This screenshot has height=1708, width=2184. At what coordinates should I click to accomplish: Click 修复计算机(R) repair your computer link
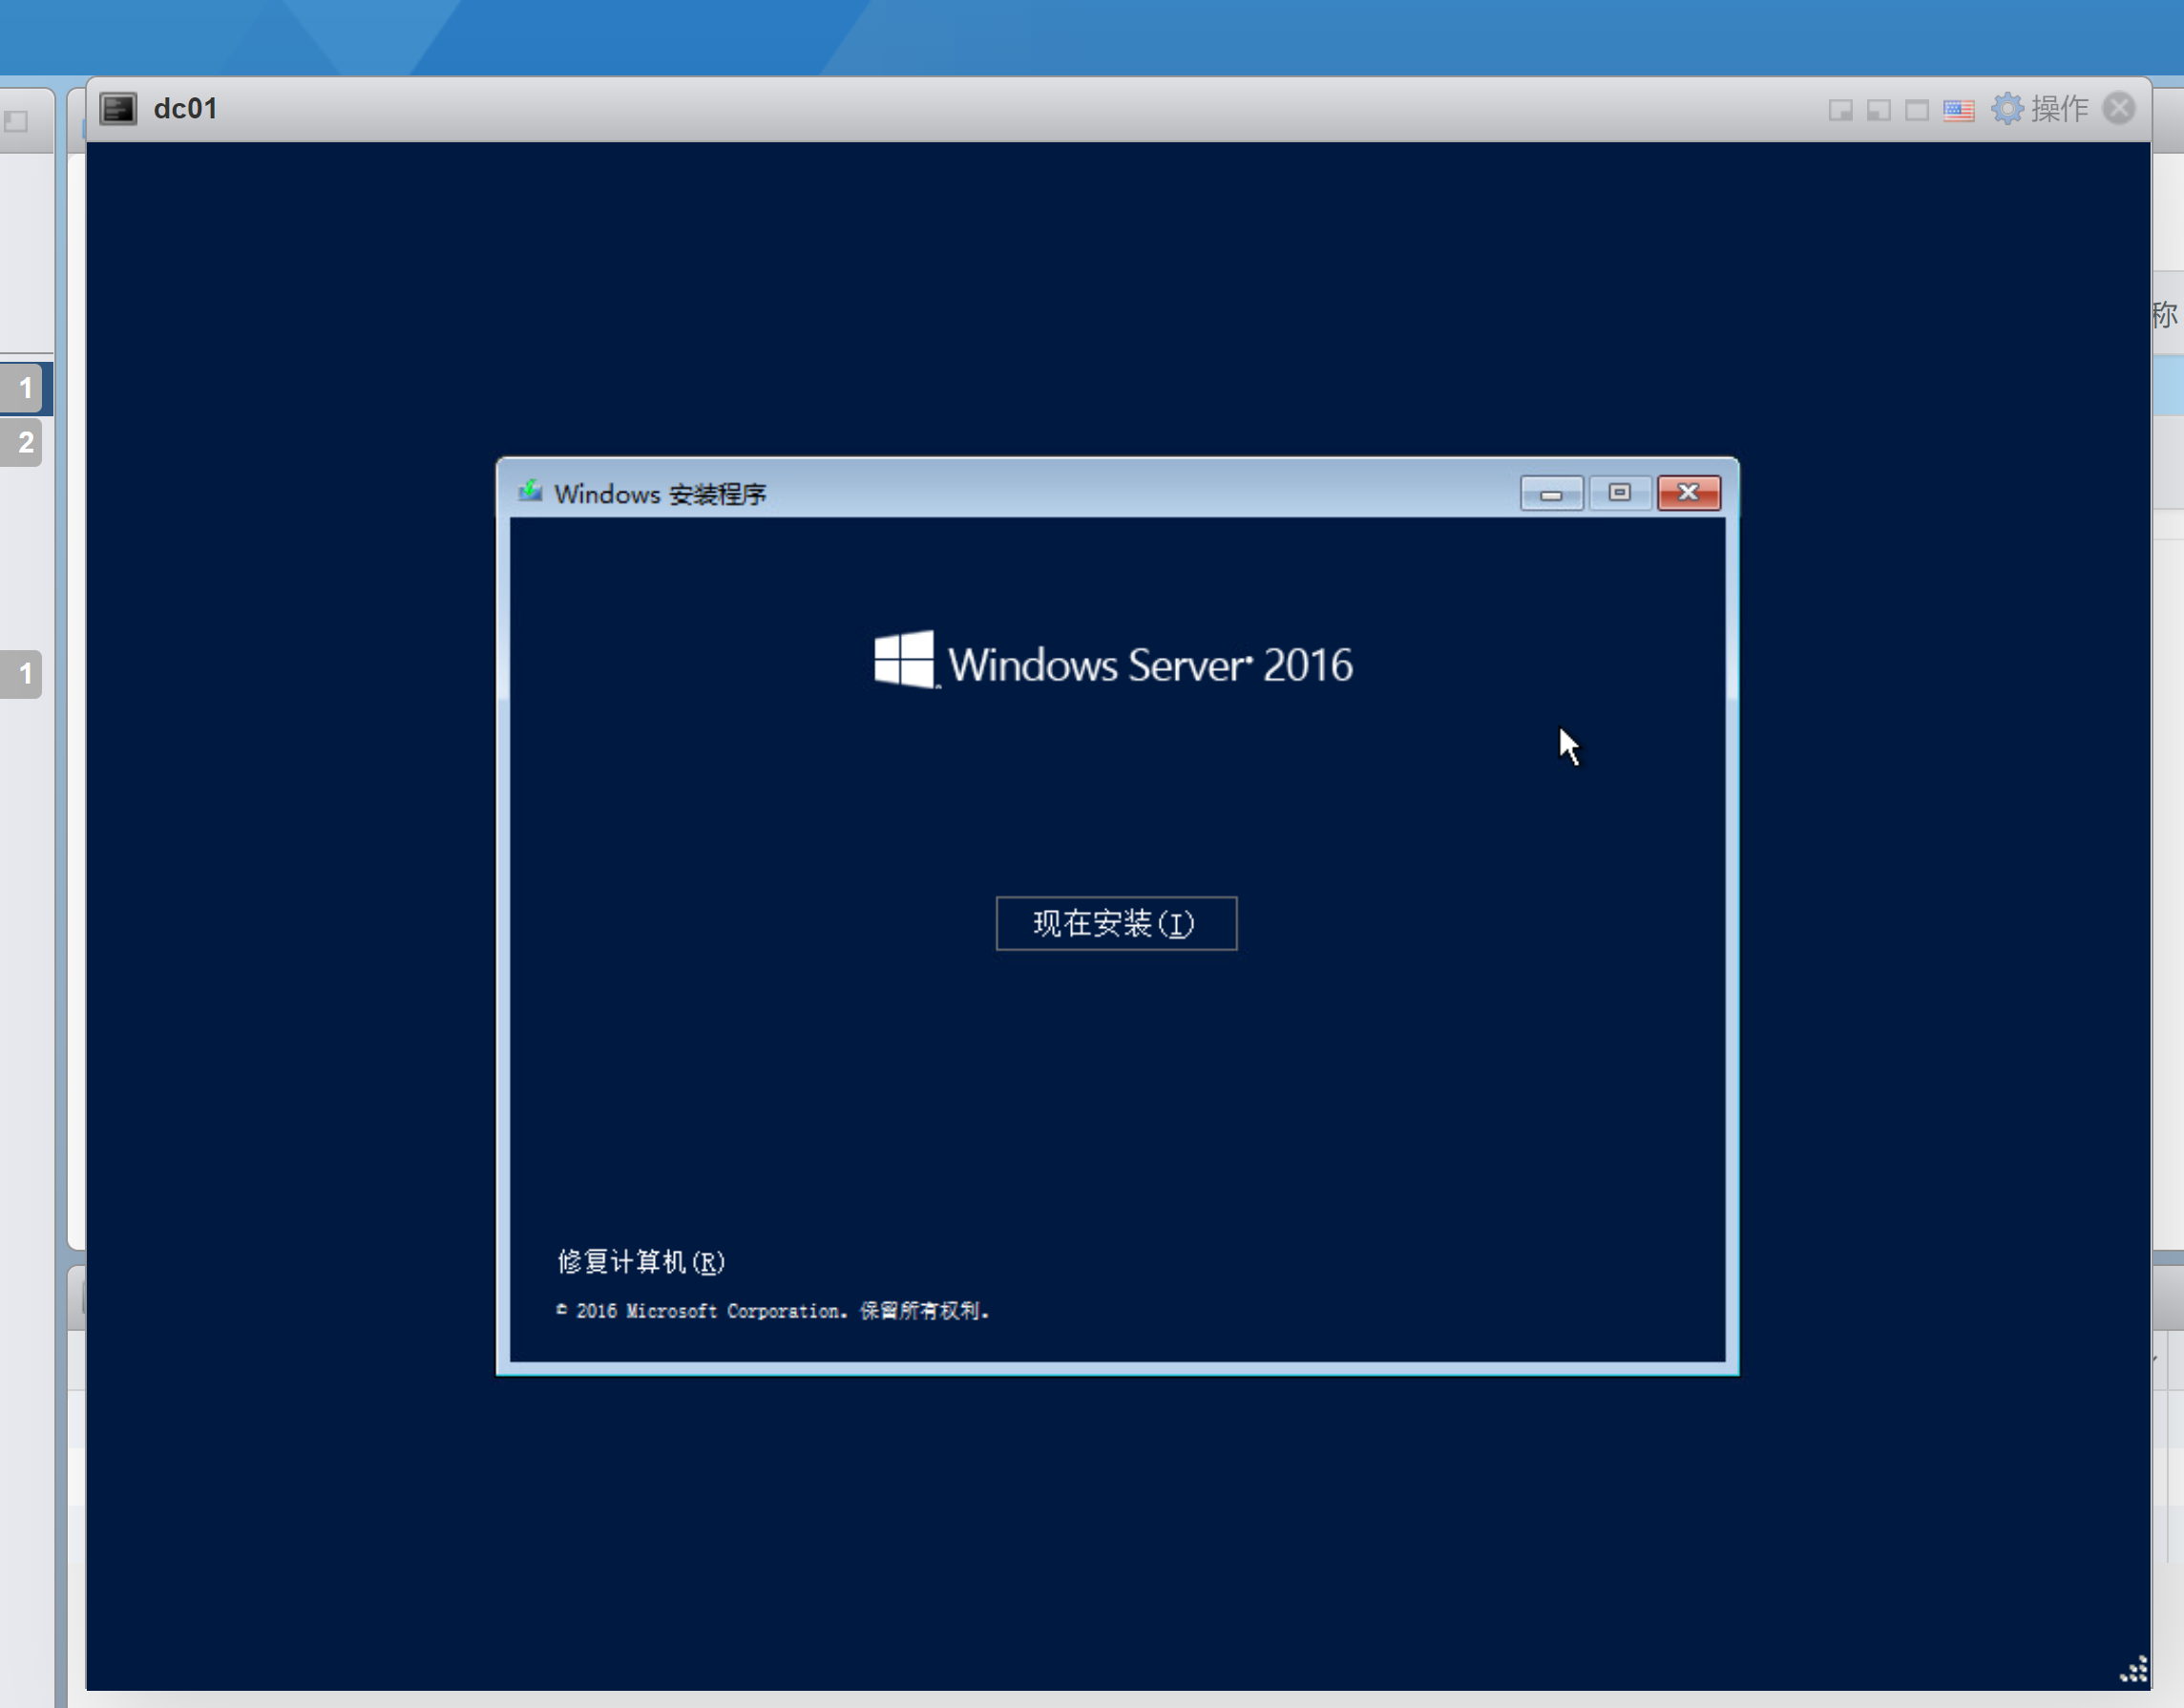point(640,1261)
